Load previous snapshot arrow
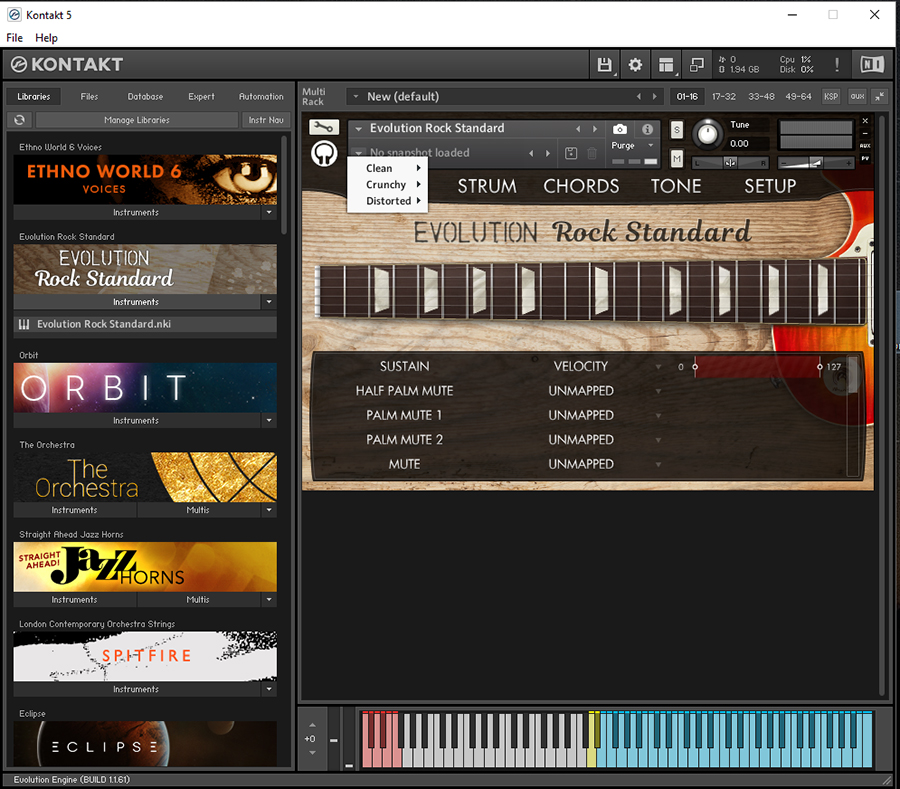This screenshot has width=900, height=789. (x=531, y=153)
